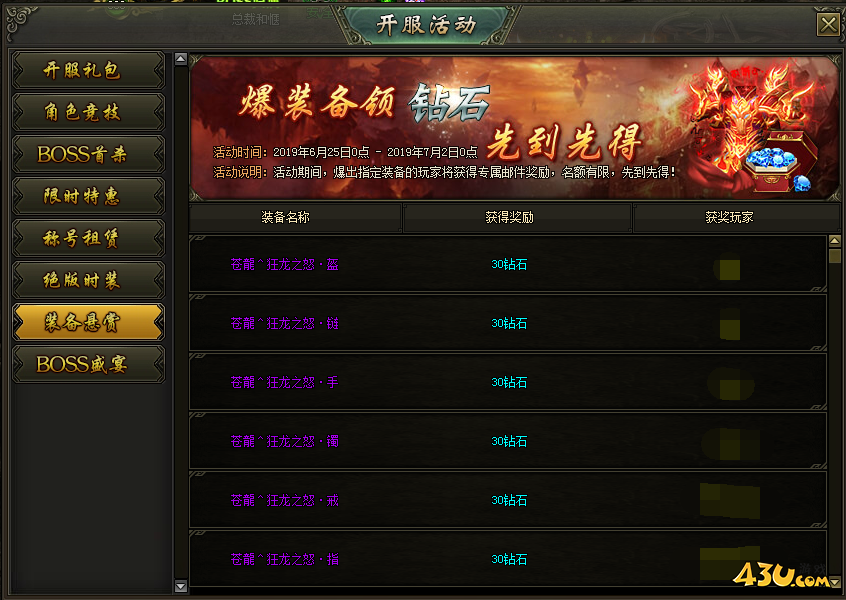Open the BOSS盛宴 tab
This screenshot has width=846, height=600.
click(88, 364)
